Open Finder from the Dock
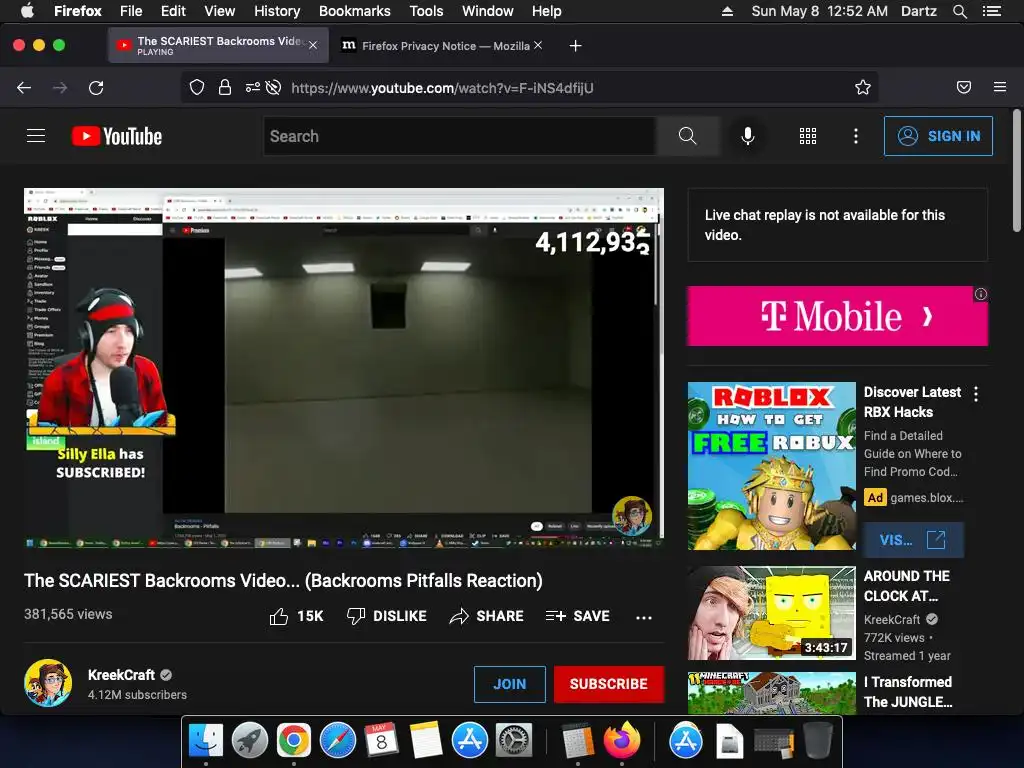 click(x=206, y=741)
